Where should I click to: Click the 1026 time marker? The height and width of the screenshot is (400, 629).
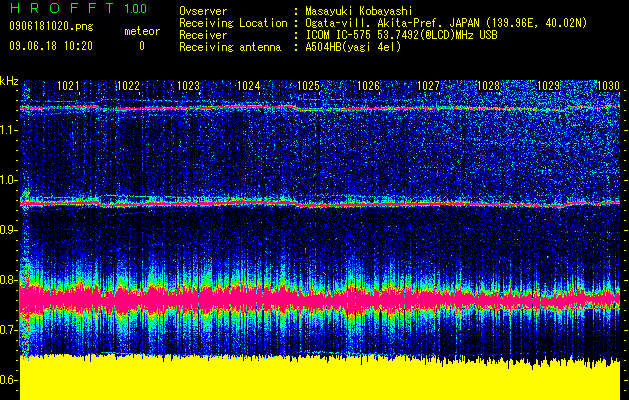368,86
